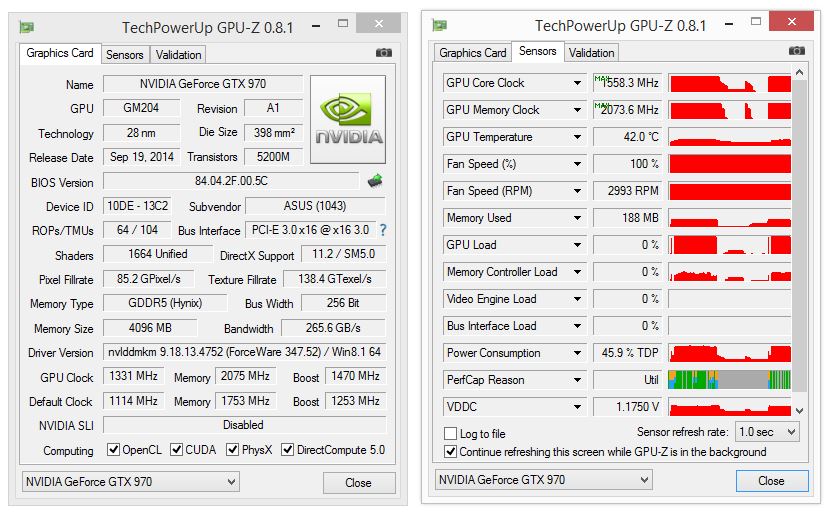The image size is (827, 516).
Task: Click the Bus Interface question mark icon
Action: coord(383,230)
